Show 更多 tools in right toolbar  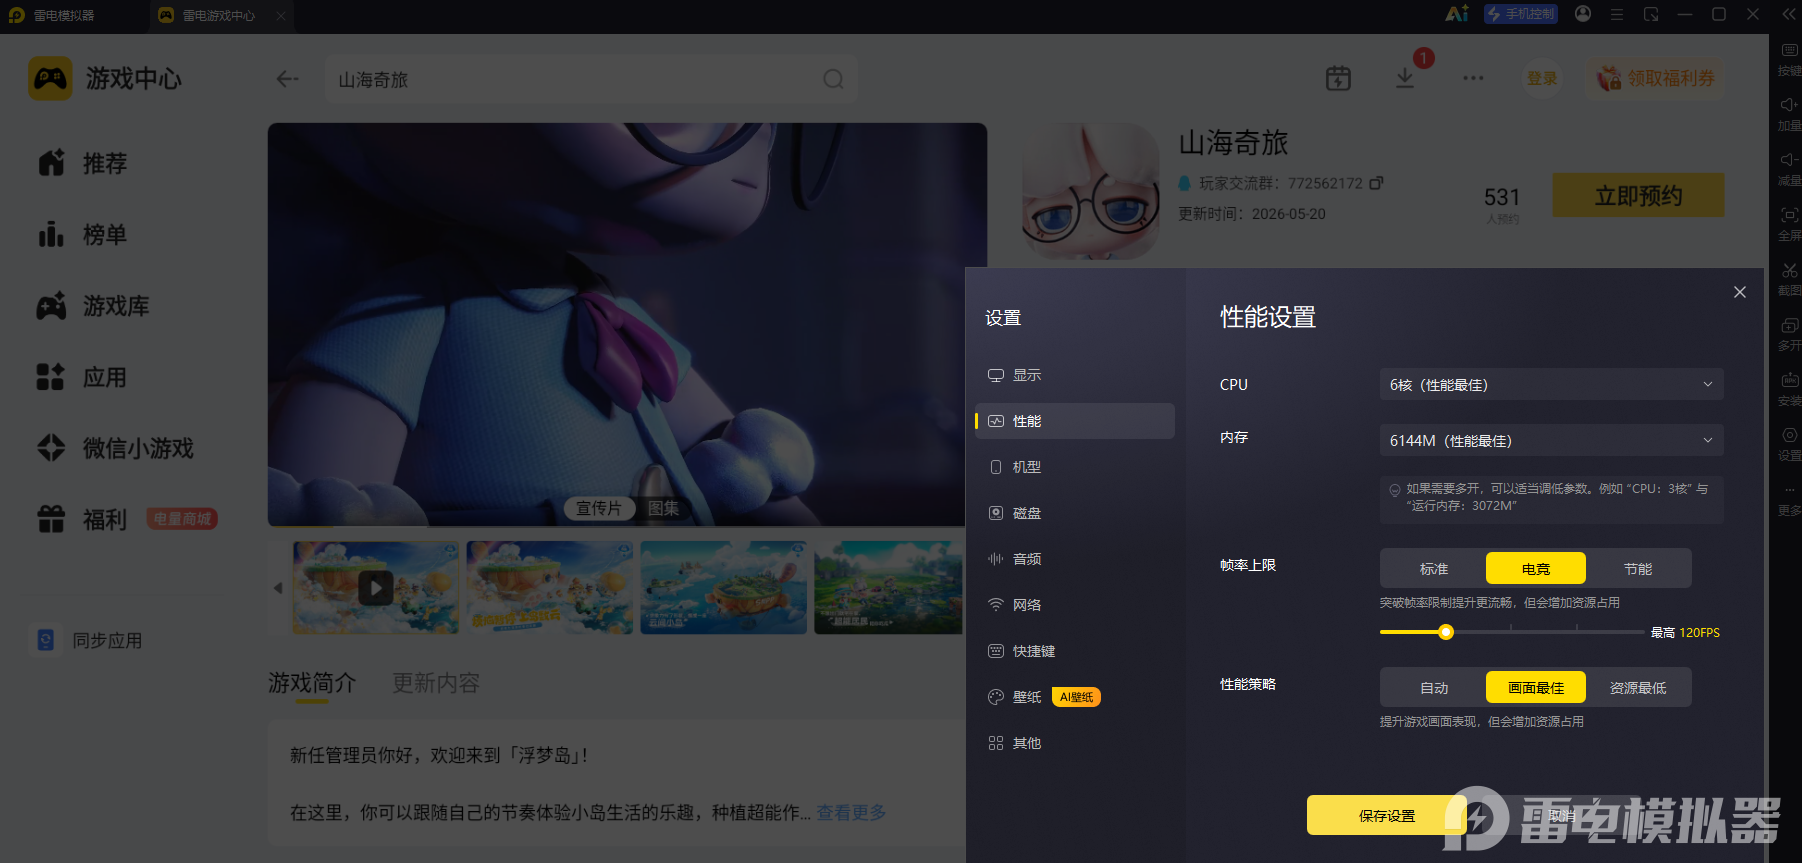tap(1789, 499)
